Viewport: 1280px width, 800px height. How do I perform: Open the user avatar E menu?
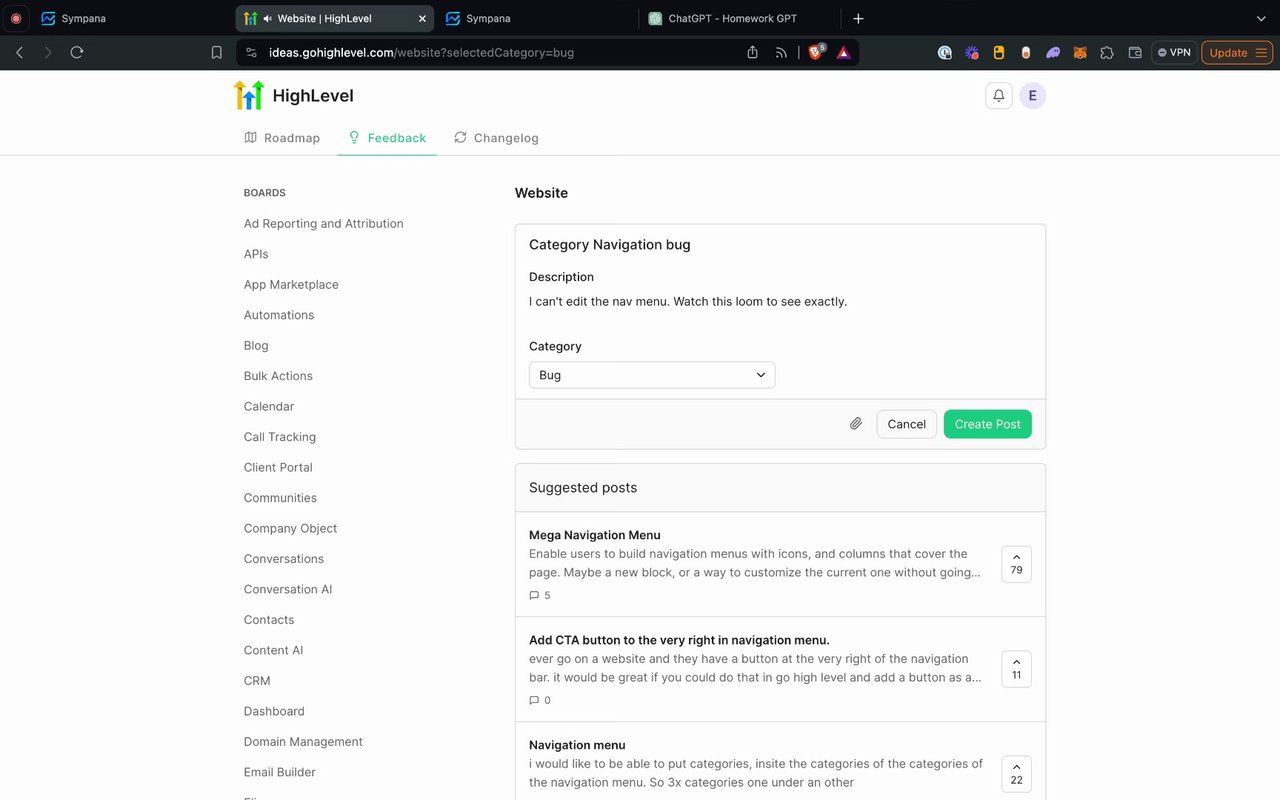click(x=1032, y=96)
